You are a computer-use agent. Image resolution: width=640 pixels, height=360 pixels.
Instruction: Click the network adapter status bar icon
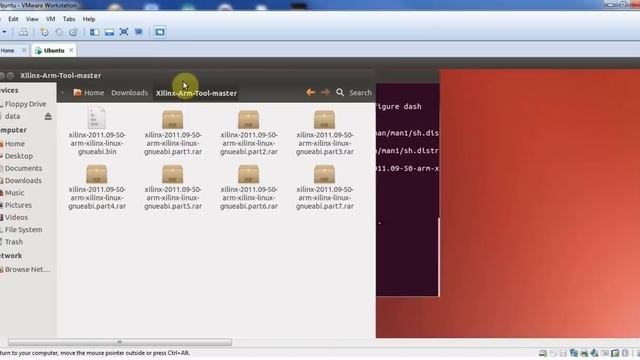pyautogui.click(x=574, y=353)
